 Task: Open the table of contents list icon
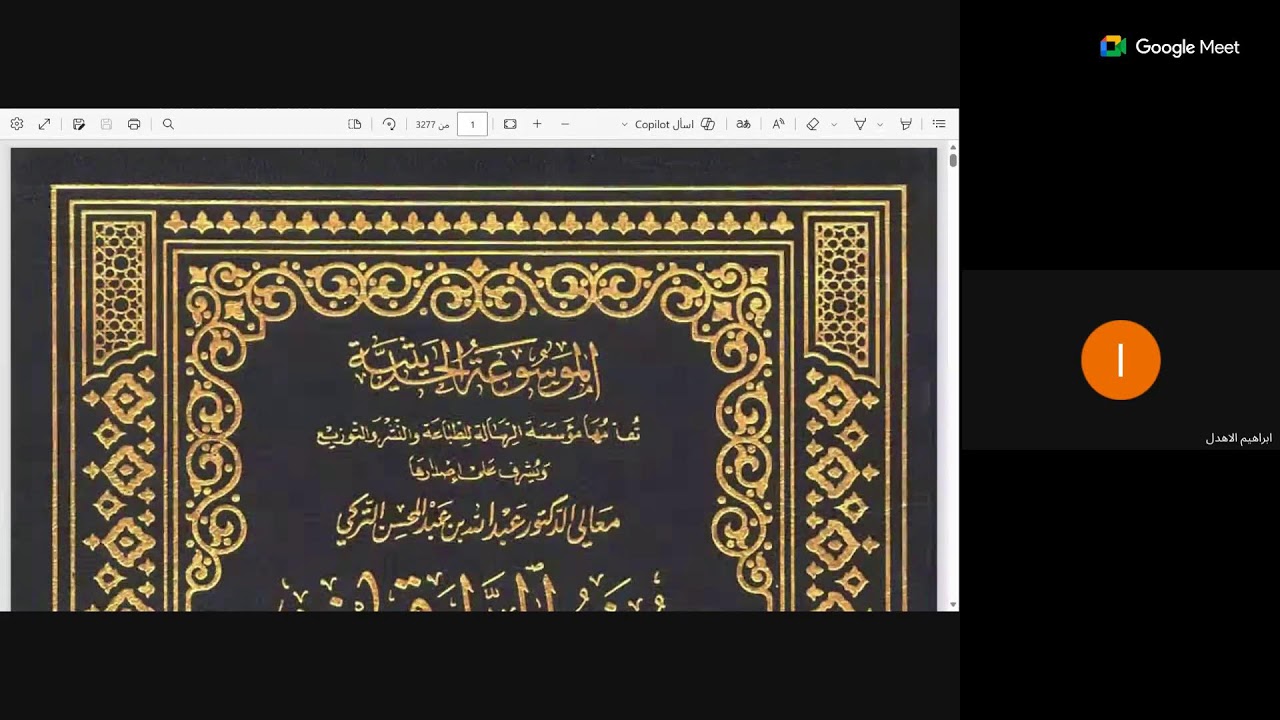click(939, 124)
